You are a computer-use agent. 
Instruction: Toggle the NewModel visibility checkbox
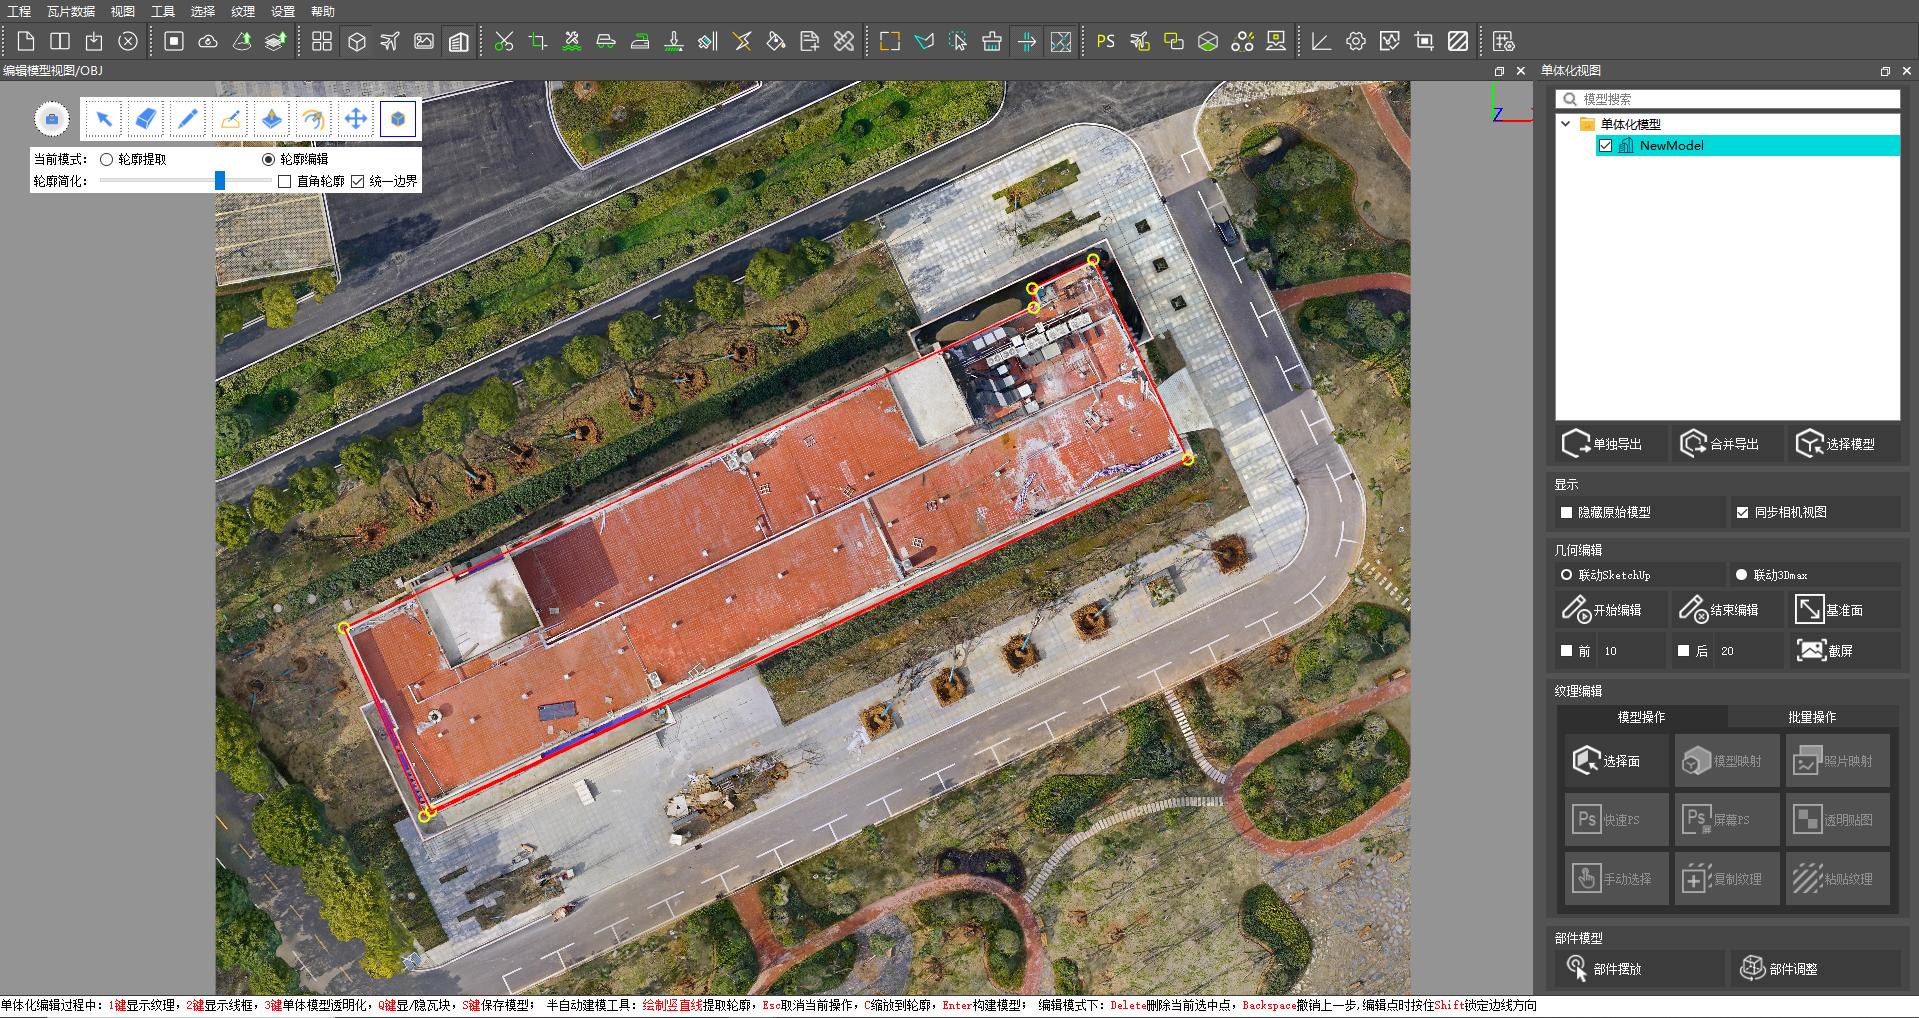1606,146
